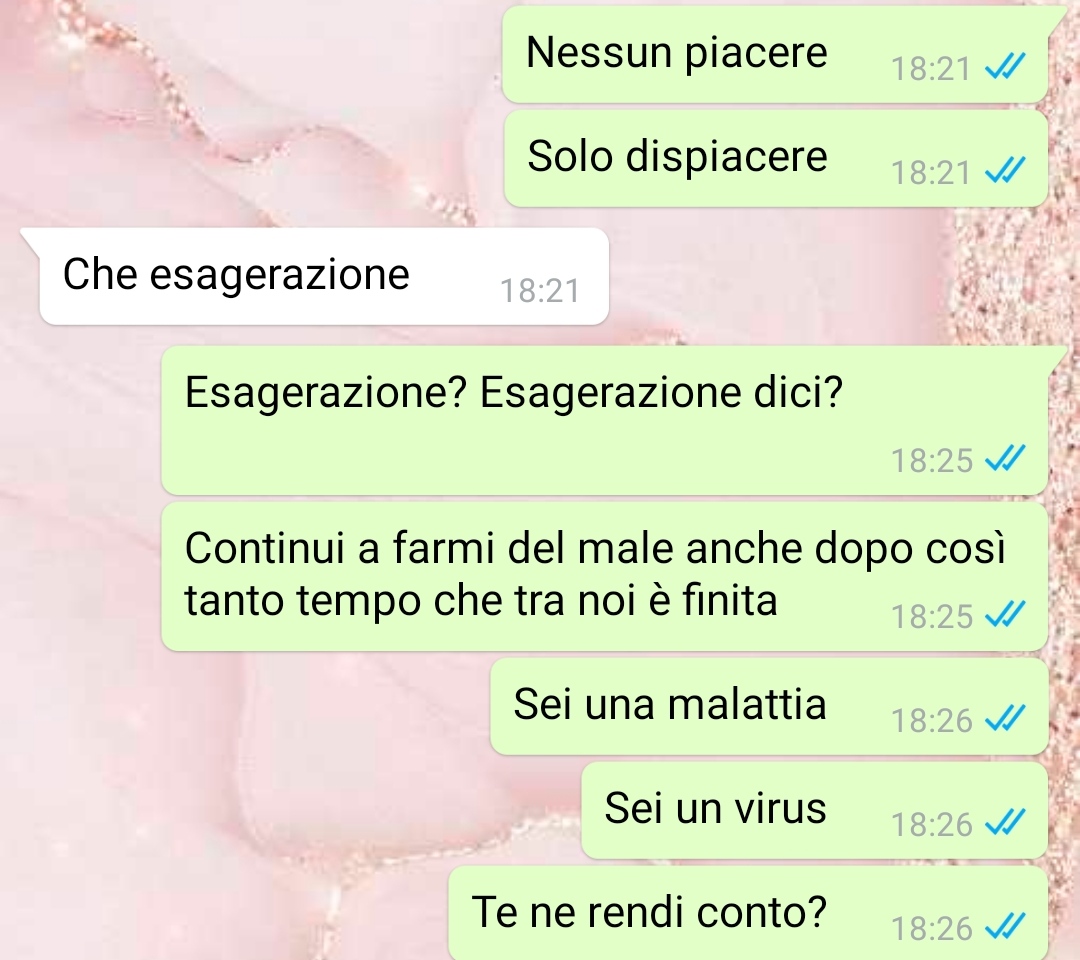Image resolution: width=1080 pixels, height=960 pixels.
Task: Tap read ticks on "Te ne rendi conto?"
Action: pyautogui.click(x=1005, y=927)
